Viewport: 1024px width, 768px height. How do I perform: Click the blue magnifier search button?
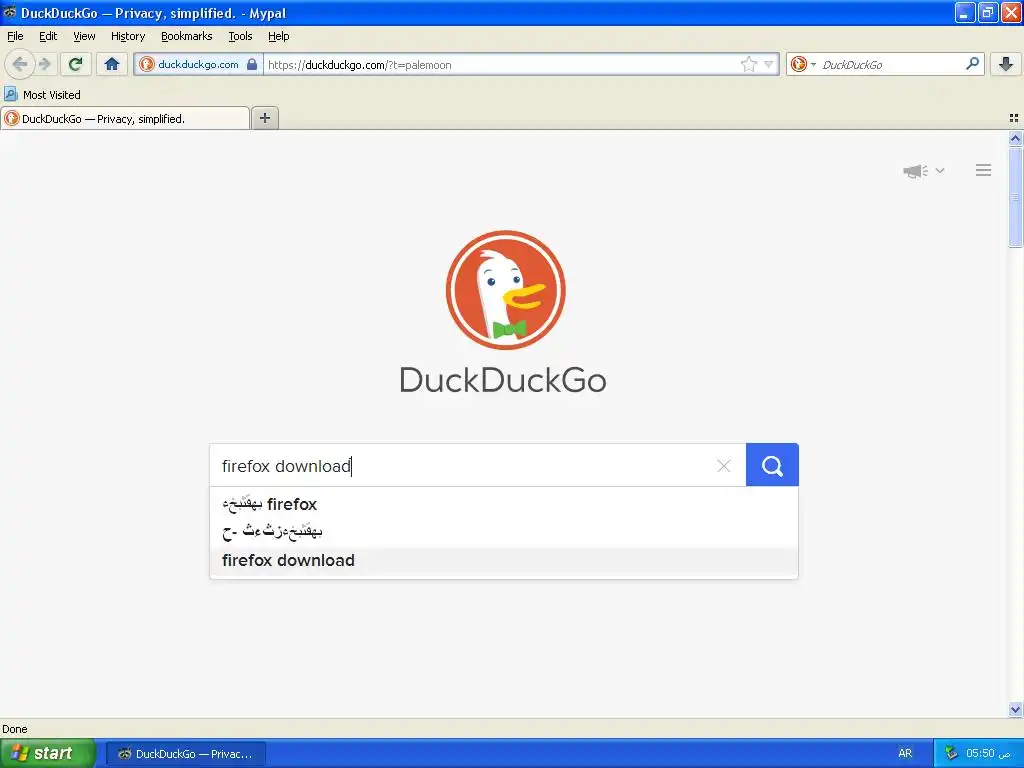pyautogui.click(x=772, y=465)
